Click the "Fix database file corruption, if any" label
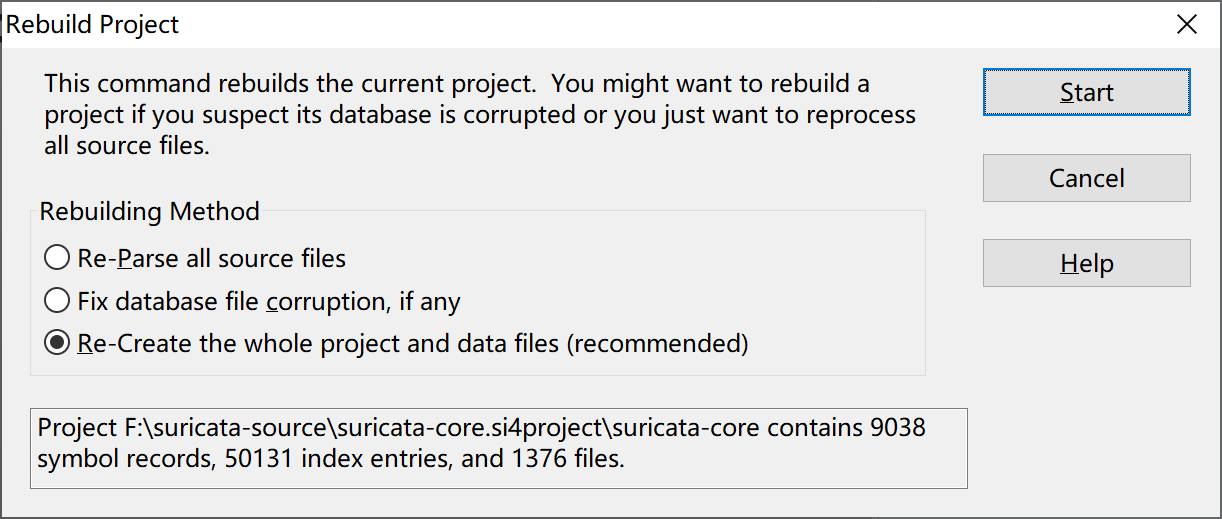The image size is (1222, 519). 269,301
